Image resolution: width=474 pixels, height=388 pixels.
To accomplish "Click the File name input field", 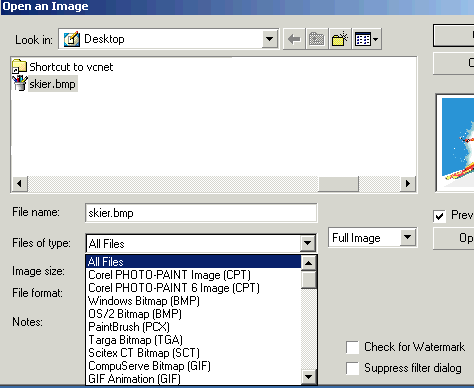I will coord(201,213).
